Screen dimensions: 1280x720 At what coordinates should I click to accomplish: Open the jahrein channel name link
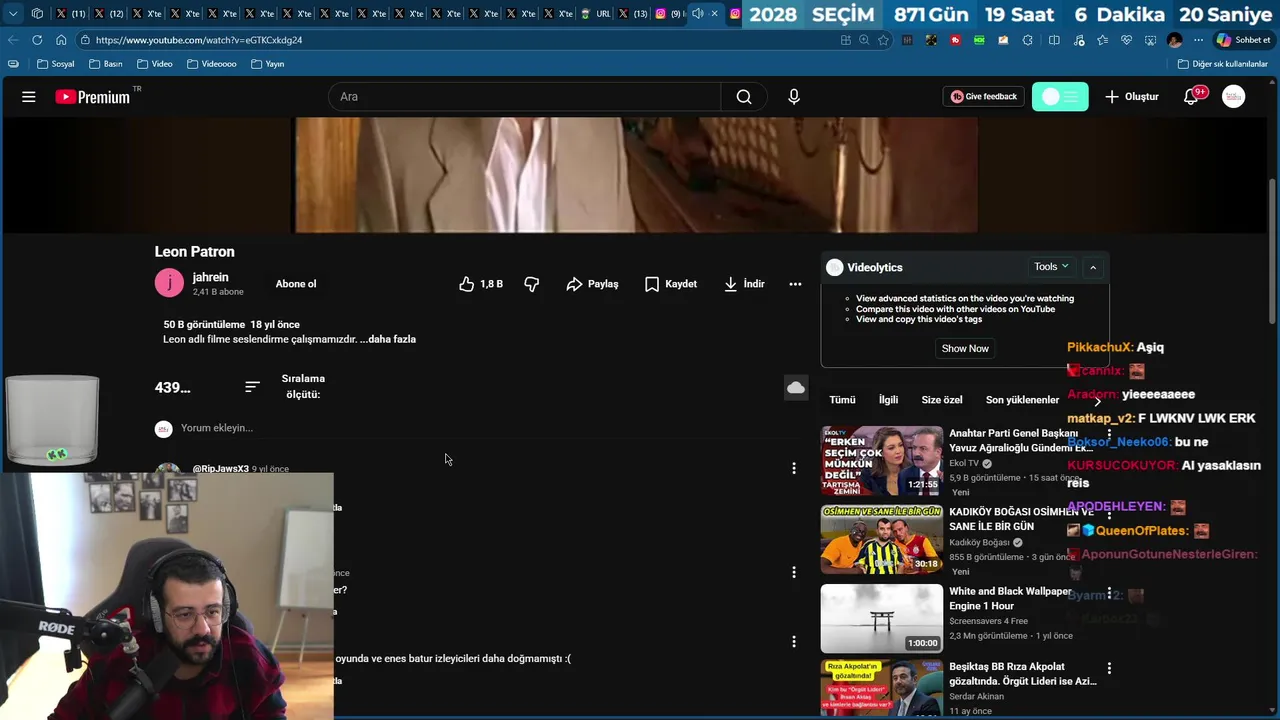pyautogui.click(x=211, y=277)
